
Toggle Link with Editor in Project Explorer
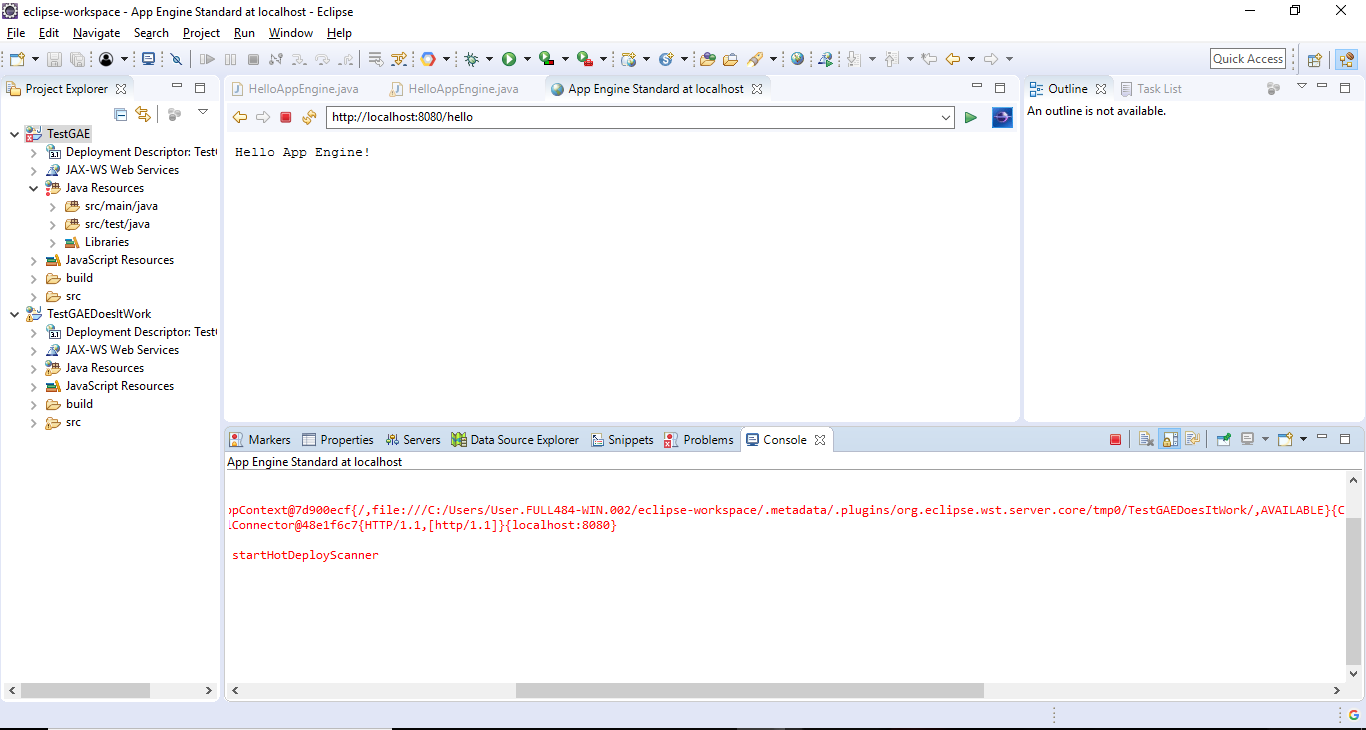(143, 114)
